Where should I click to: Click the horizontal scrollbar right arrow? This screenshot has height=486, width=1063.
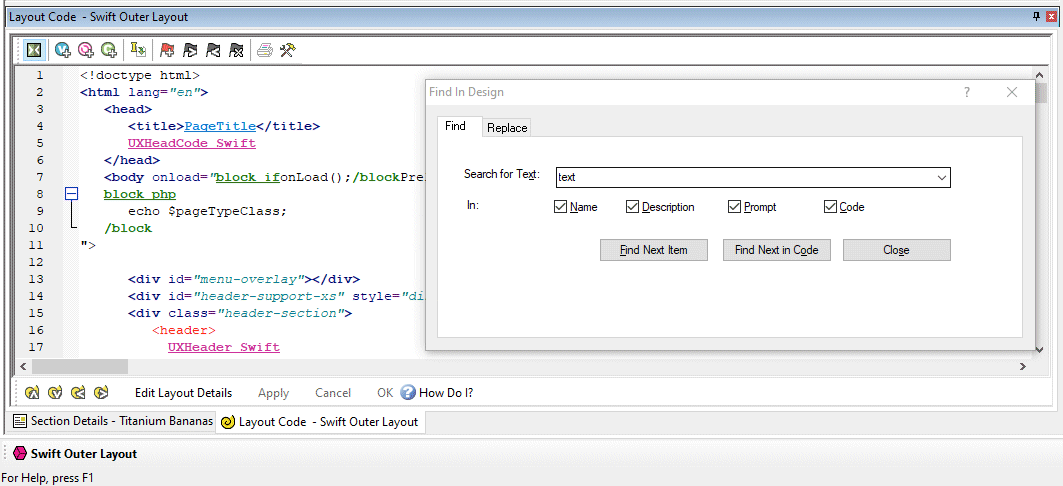point(1023,366)
